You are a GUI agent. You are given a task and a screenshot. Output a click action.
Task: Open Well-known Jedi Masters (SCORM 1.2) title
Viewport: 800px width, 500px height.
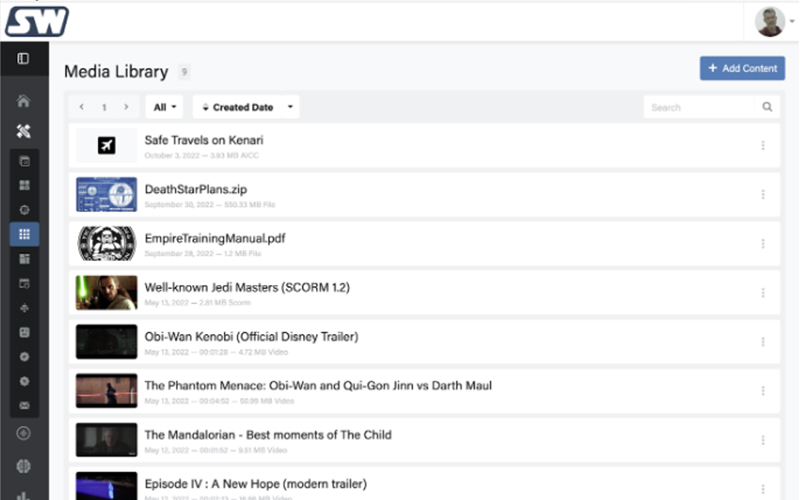(247, 287)
